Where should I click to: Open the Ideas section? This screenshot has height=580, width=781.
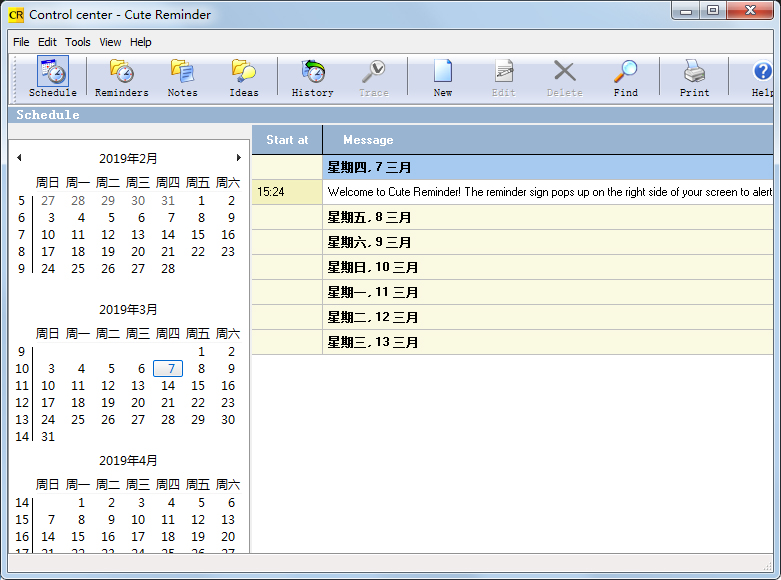click(x=244, y=77)
